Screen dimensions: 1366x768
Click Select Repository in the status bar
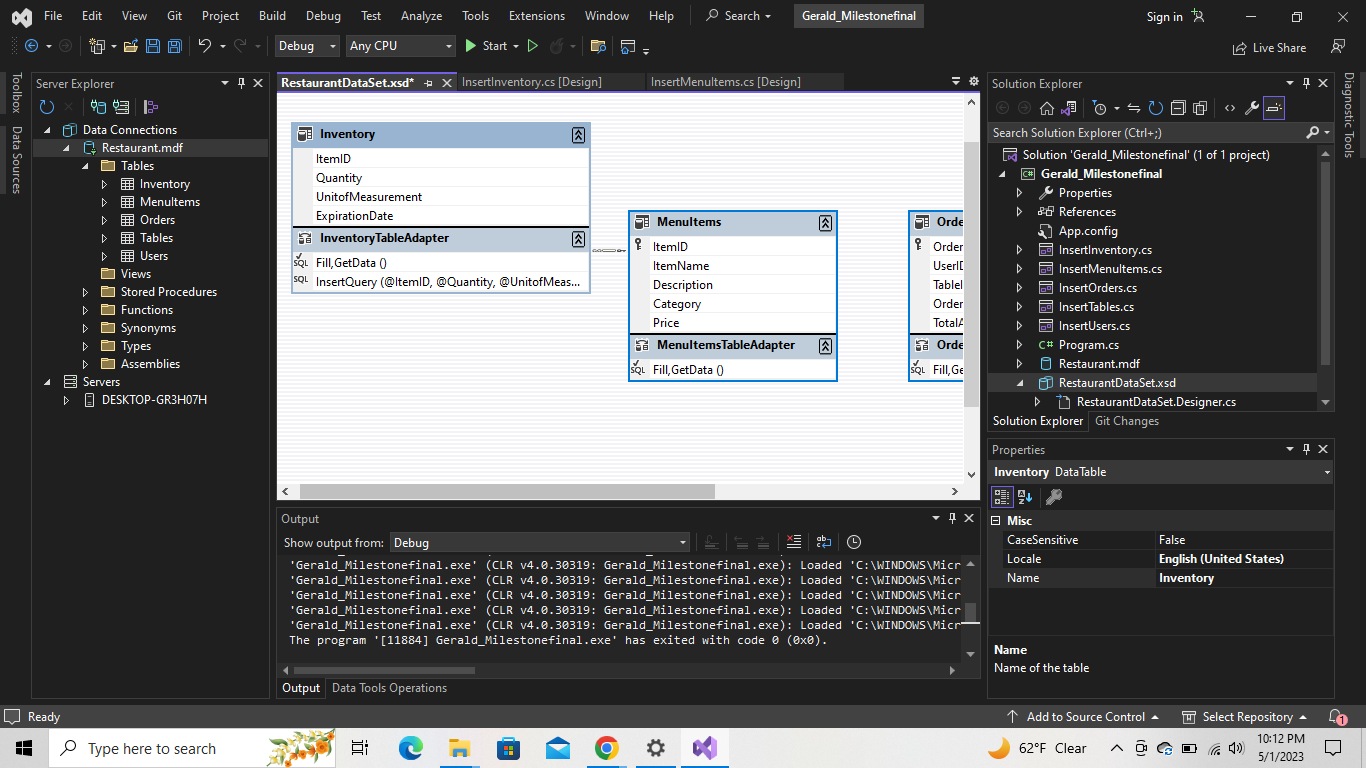coord(1244,716)
